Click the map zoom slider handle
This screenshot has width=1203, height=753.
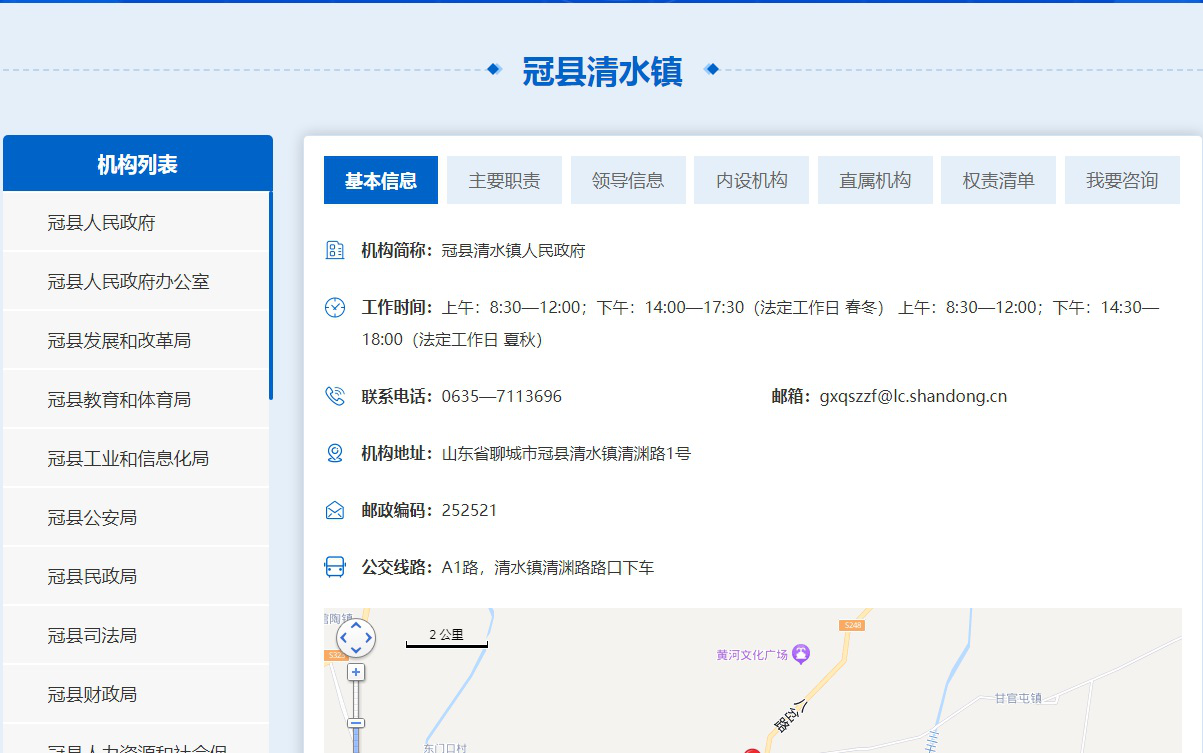click(356, 723)
